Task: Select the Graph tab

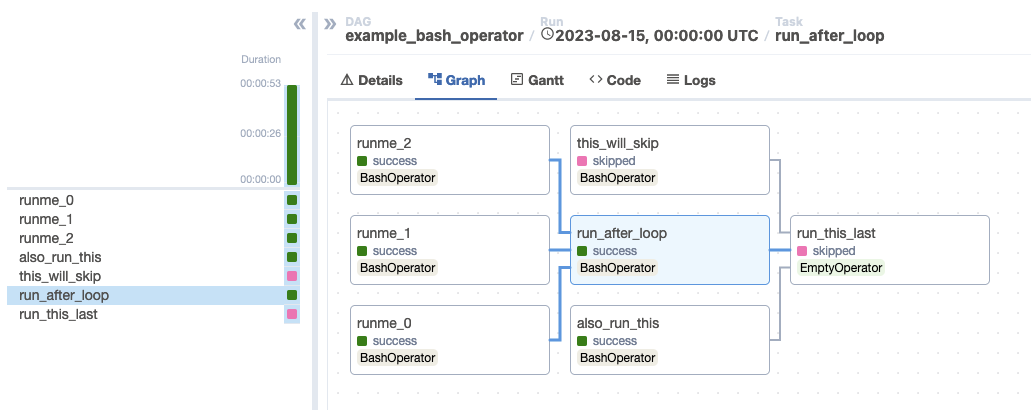Action: [x=456, y=80]
